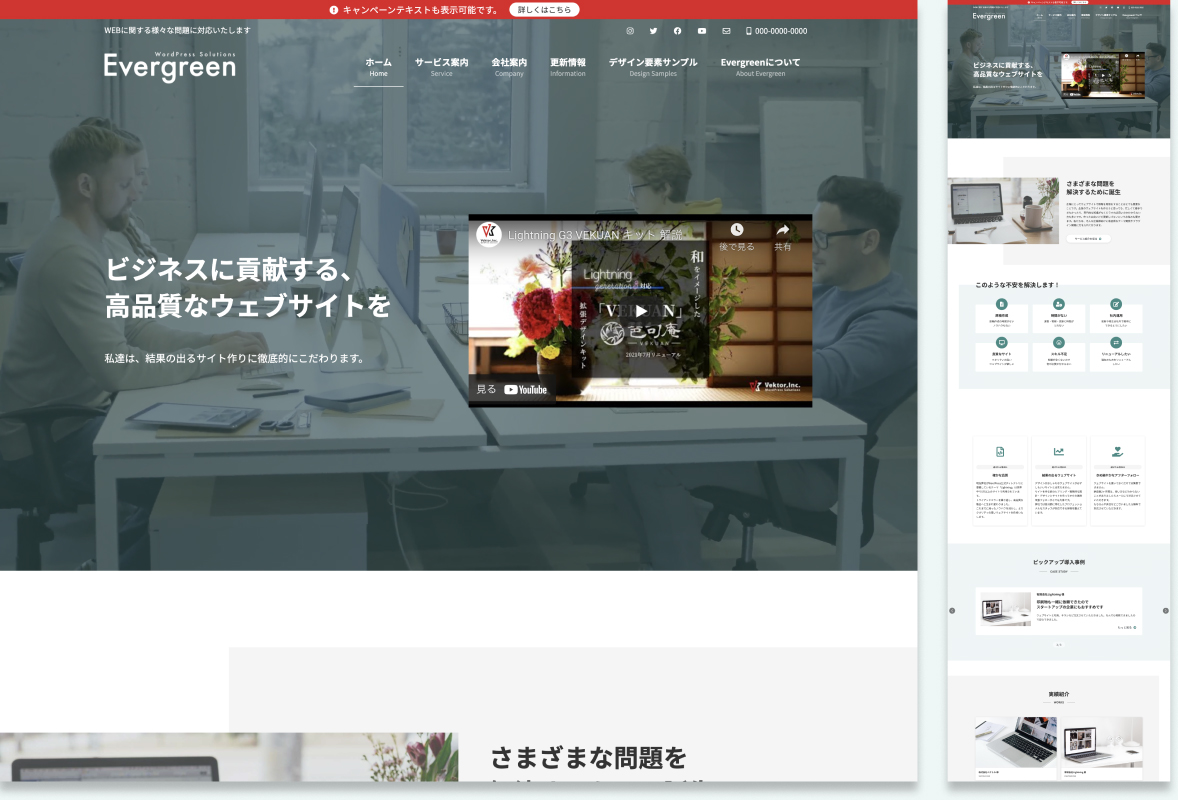The height and width of the screenshot is (800, 1178).
Task: Open the video title Lightning G3 VEKUAN キット 解説
Action: click(595, 235)
